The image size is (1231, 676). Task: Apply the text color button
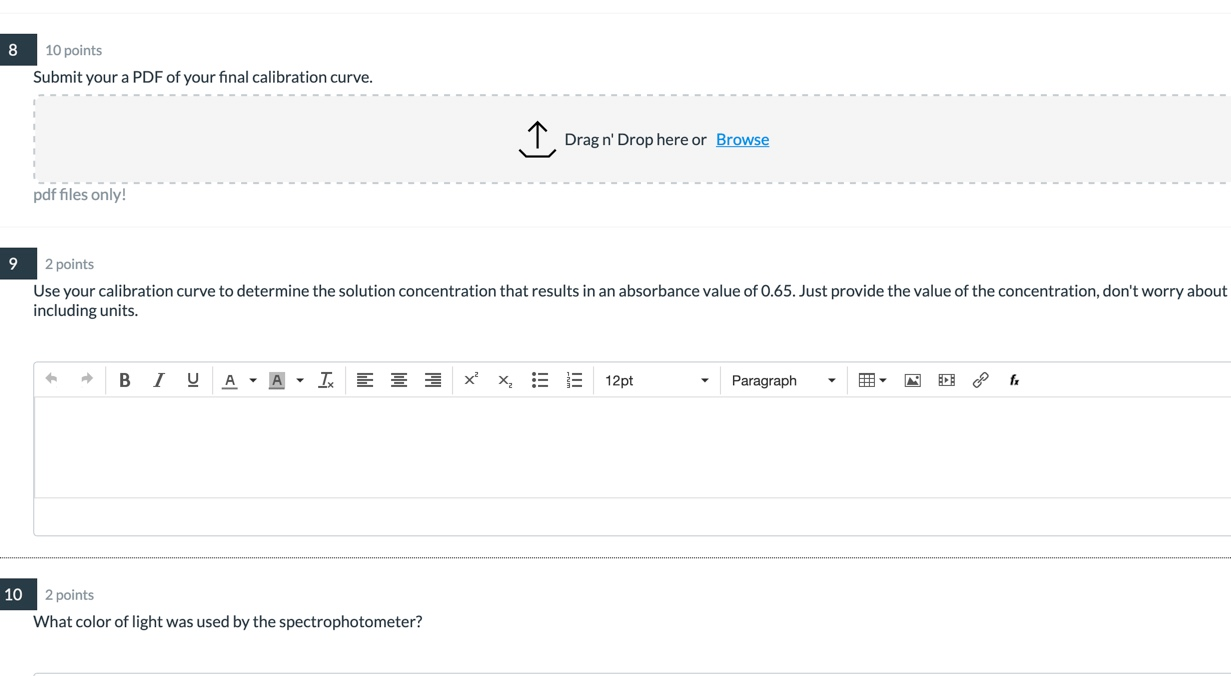point(229,380)
